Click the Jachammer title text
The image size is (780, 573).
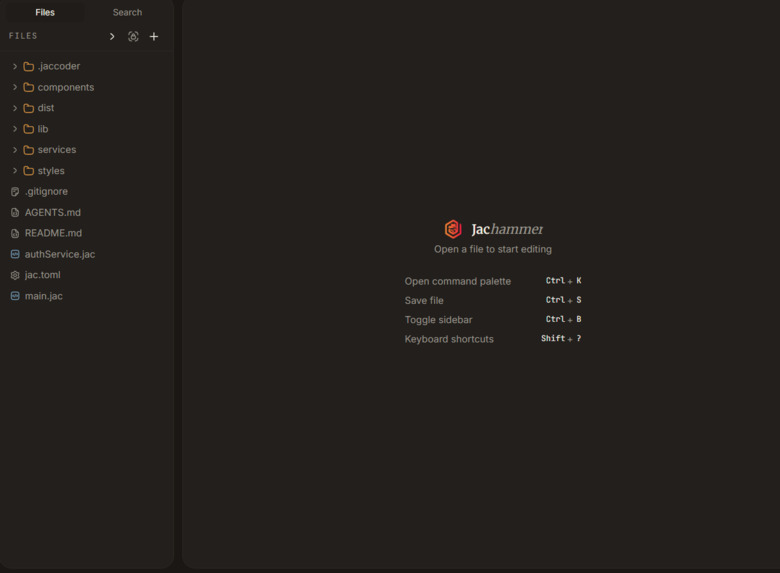point(507,229)
